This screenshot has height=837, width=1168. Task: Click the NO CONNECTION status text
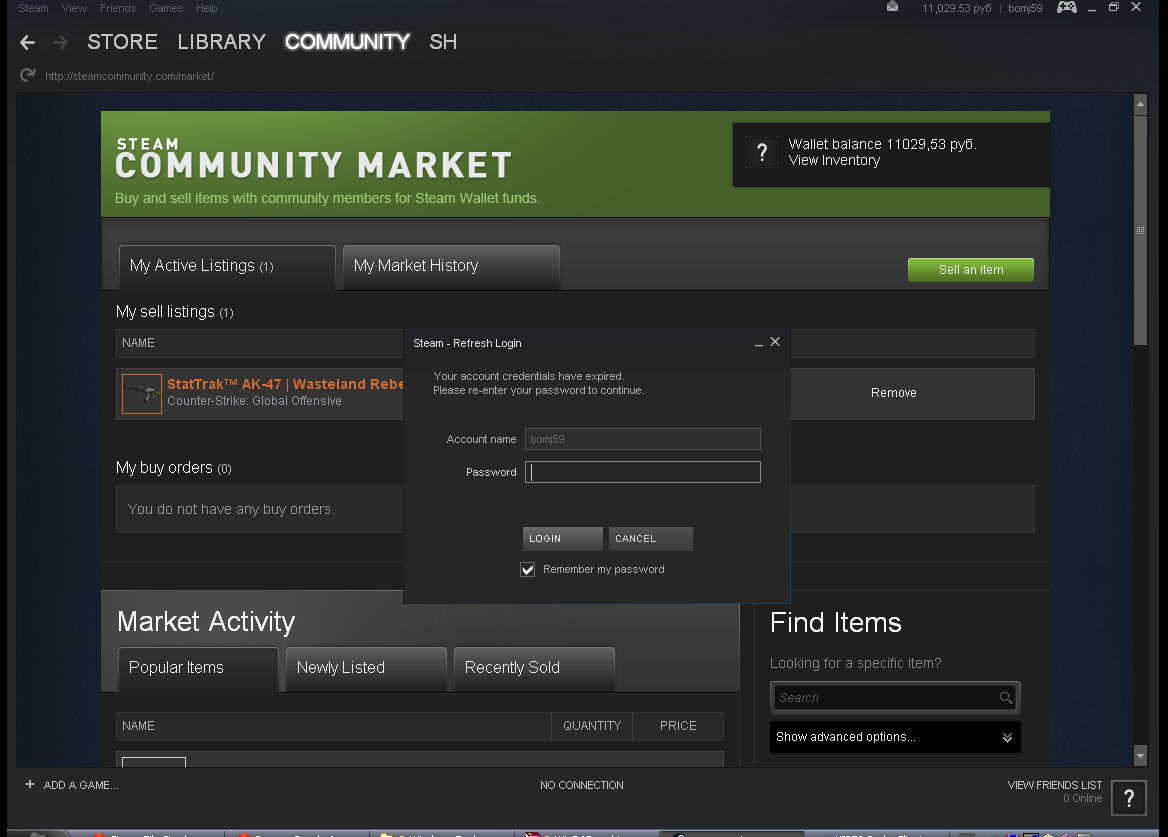click(x=582, y=785)
